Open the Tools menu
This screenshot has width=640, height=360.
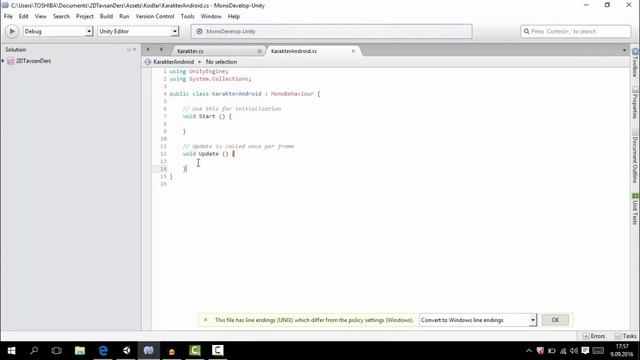coord(187,16)
